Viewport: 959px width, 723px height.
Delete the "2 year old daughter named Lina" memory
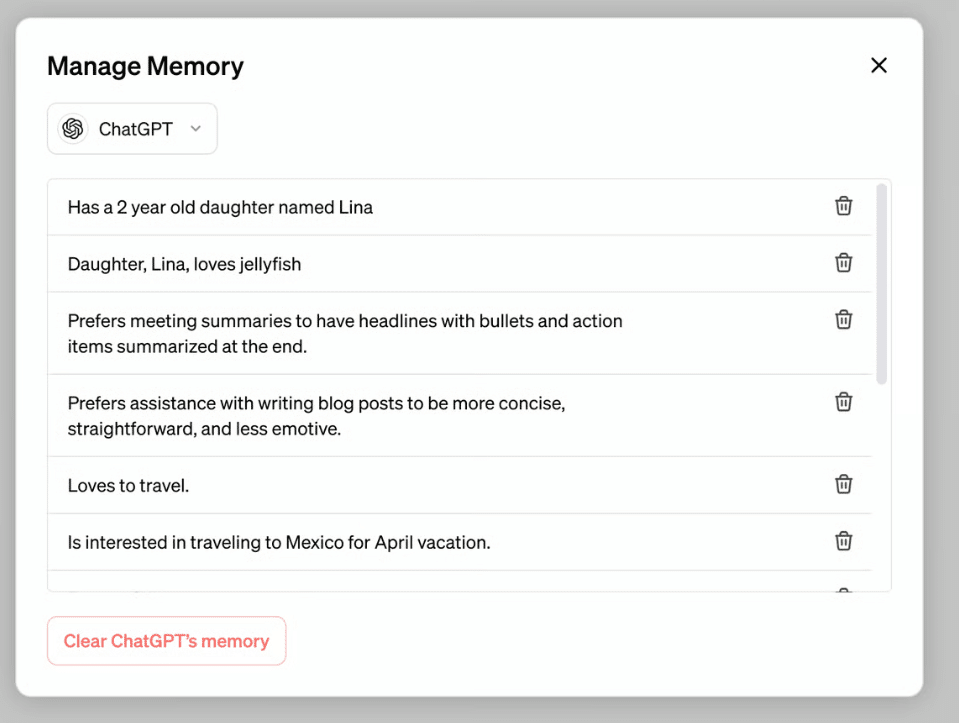(844, 206)
